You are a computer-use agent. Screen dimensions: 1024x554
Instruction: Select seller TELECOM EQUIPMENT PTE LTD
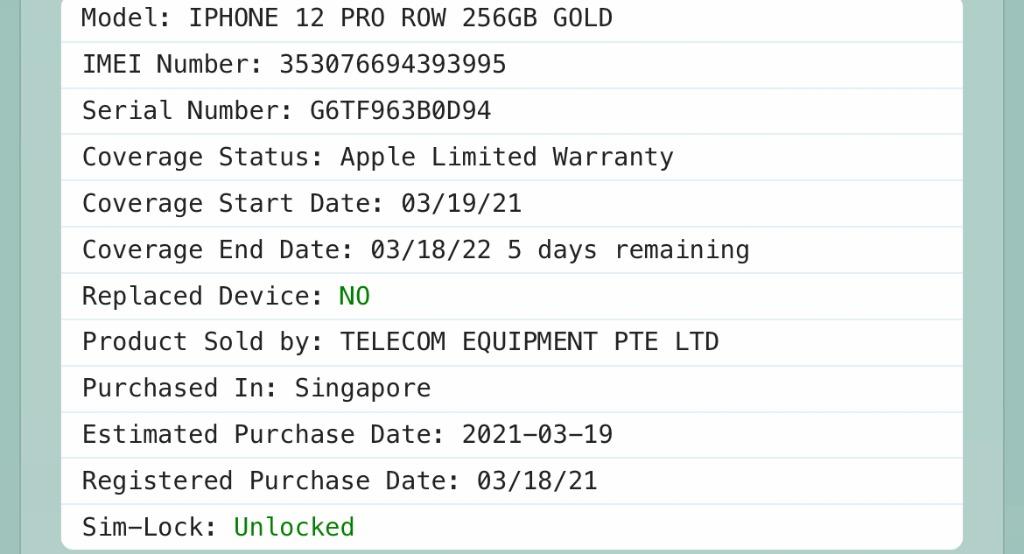(529, 342)
